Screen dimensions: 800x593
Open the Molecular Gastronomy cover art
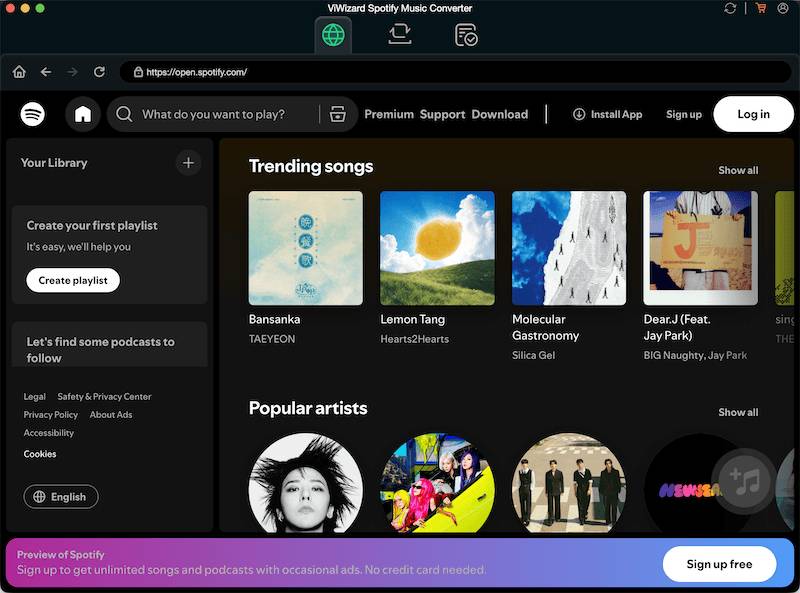click(569, 248)
